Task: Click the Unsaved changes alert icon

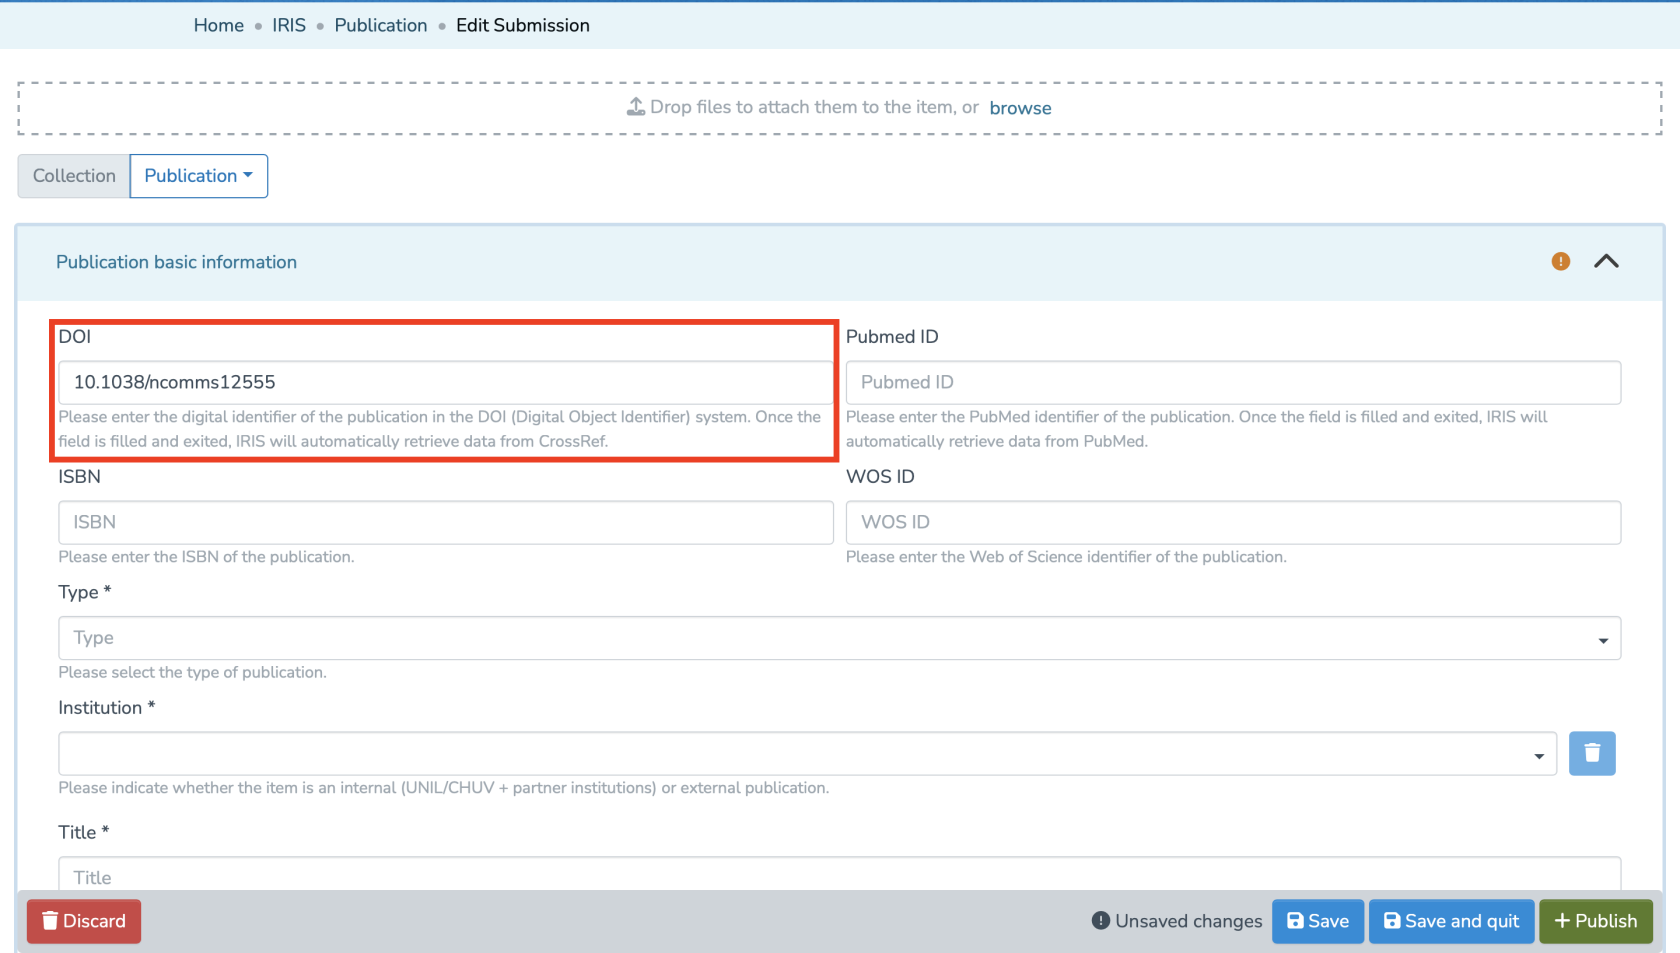Action: tap(1100, 921)
